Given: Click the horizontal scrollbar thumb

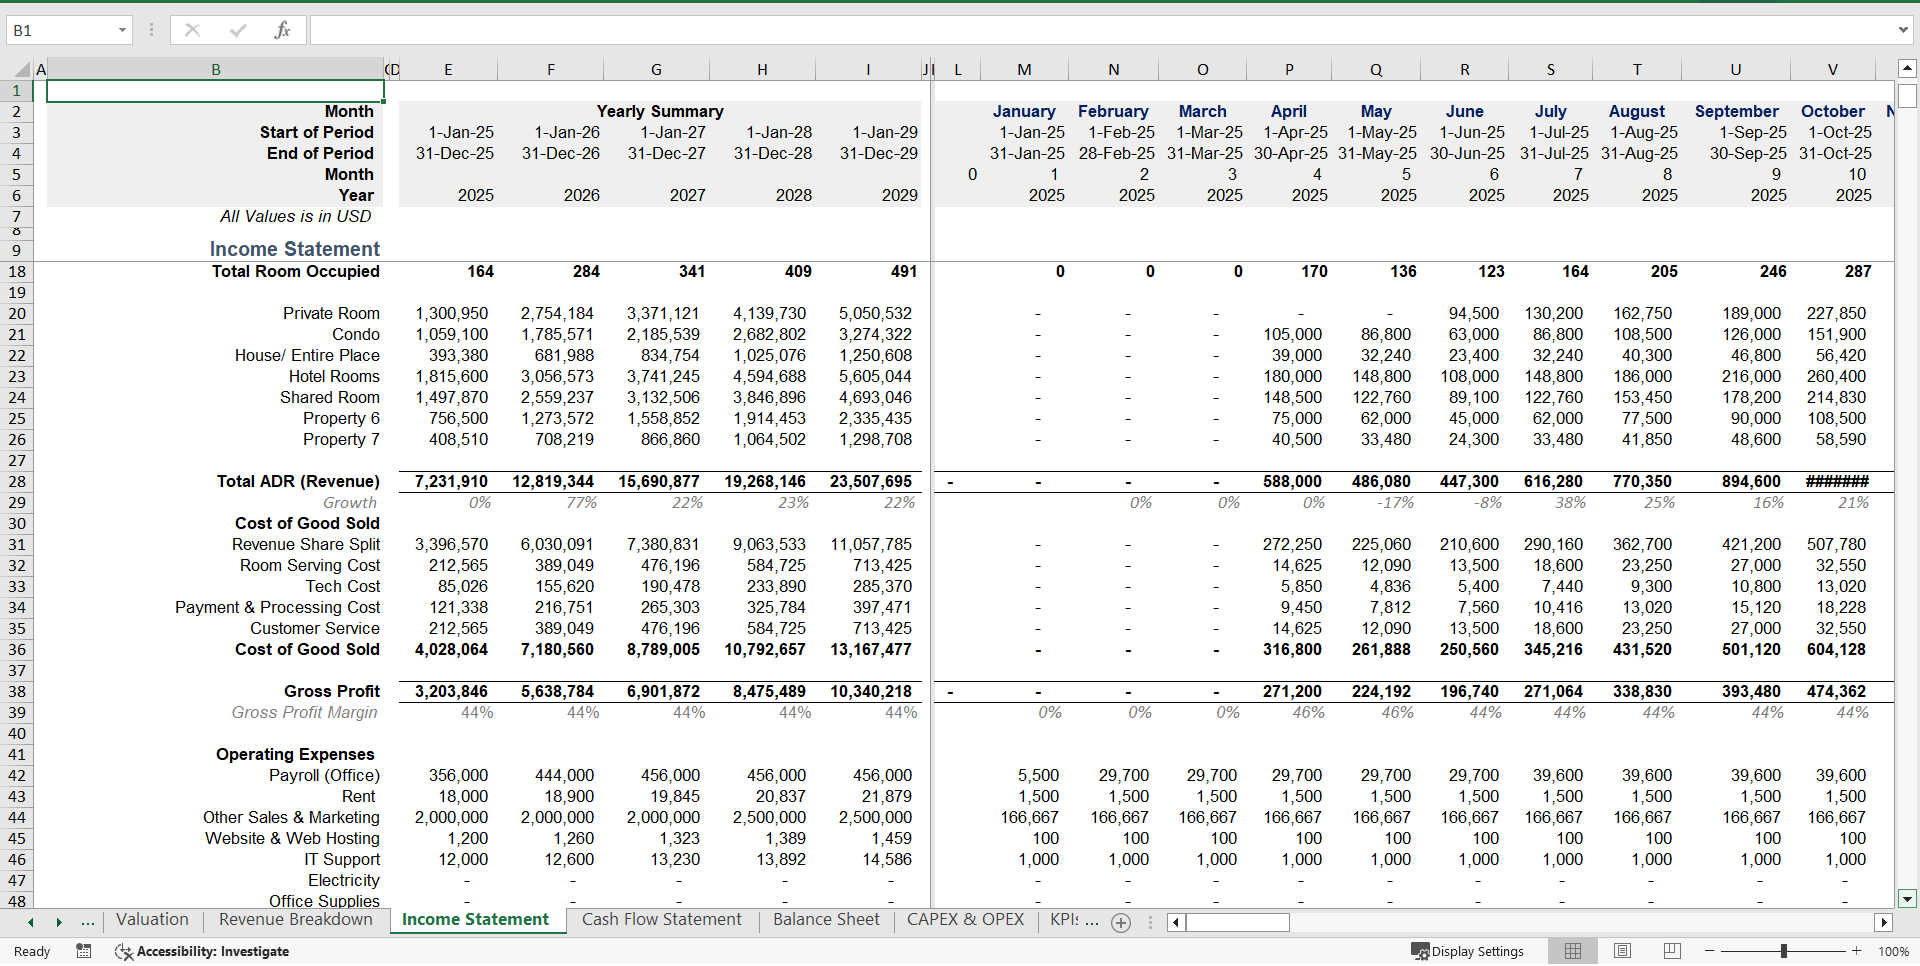Looking at the screenshot, I should click(1237, 922).
